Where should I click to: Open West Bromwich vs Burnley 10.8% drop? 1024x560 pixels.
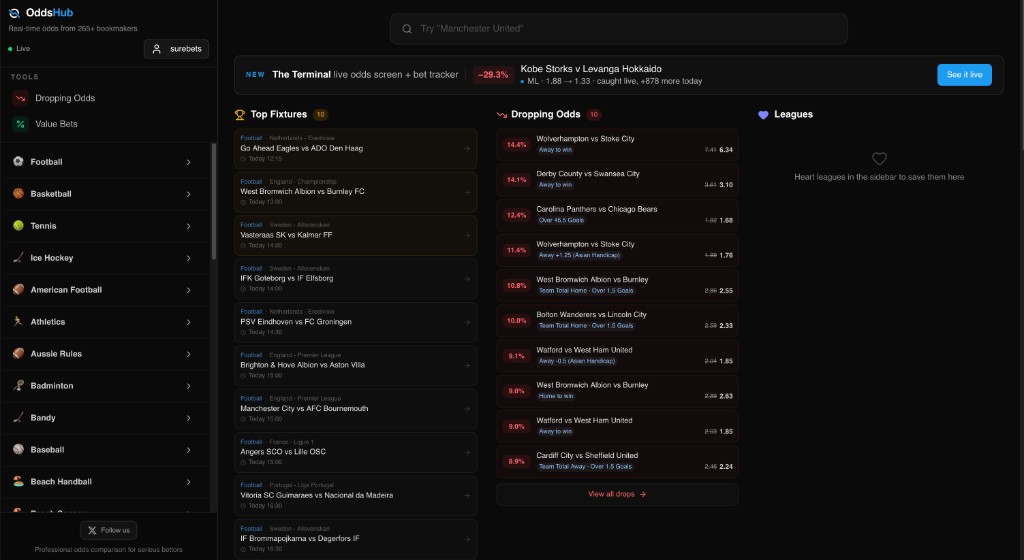click(x=617, y=285)
